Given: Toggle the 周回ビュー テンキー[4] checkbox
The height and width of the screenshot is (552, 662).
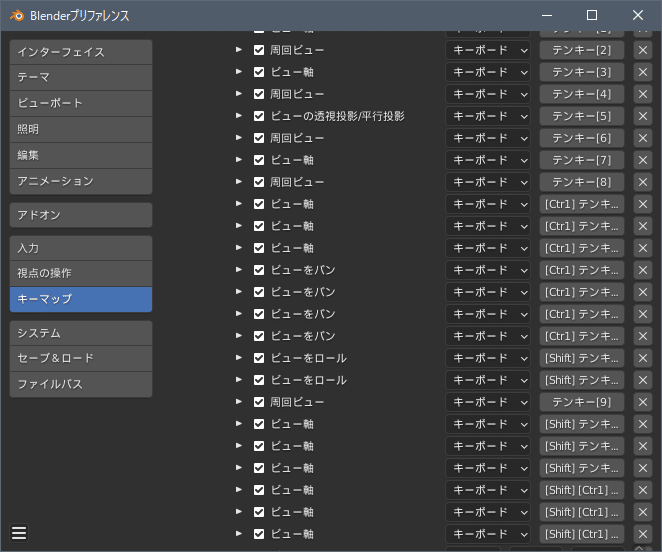Looking at the screenshot, I should (x=259, y=94).
